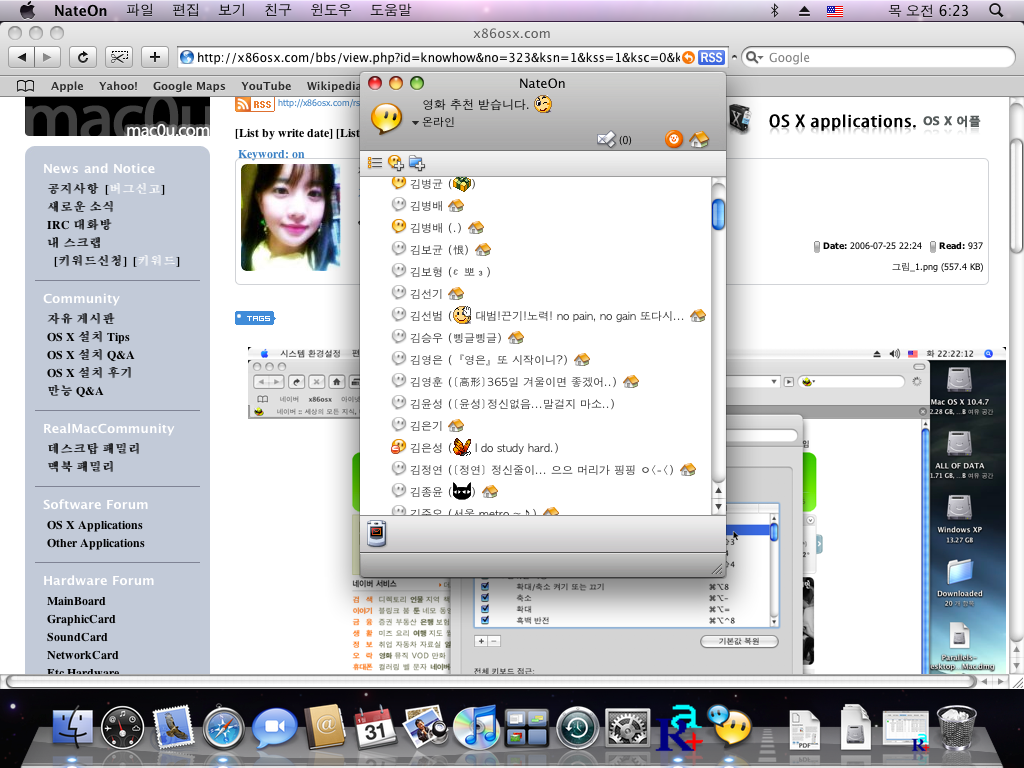Click the Bluetooth icon in the menu bar
1024x768 pixels.
coord(775,10)
